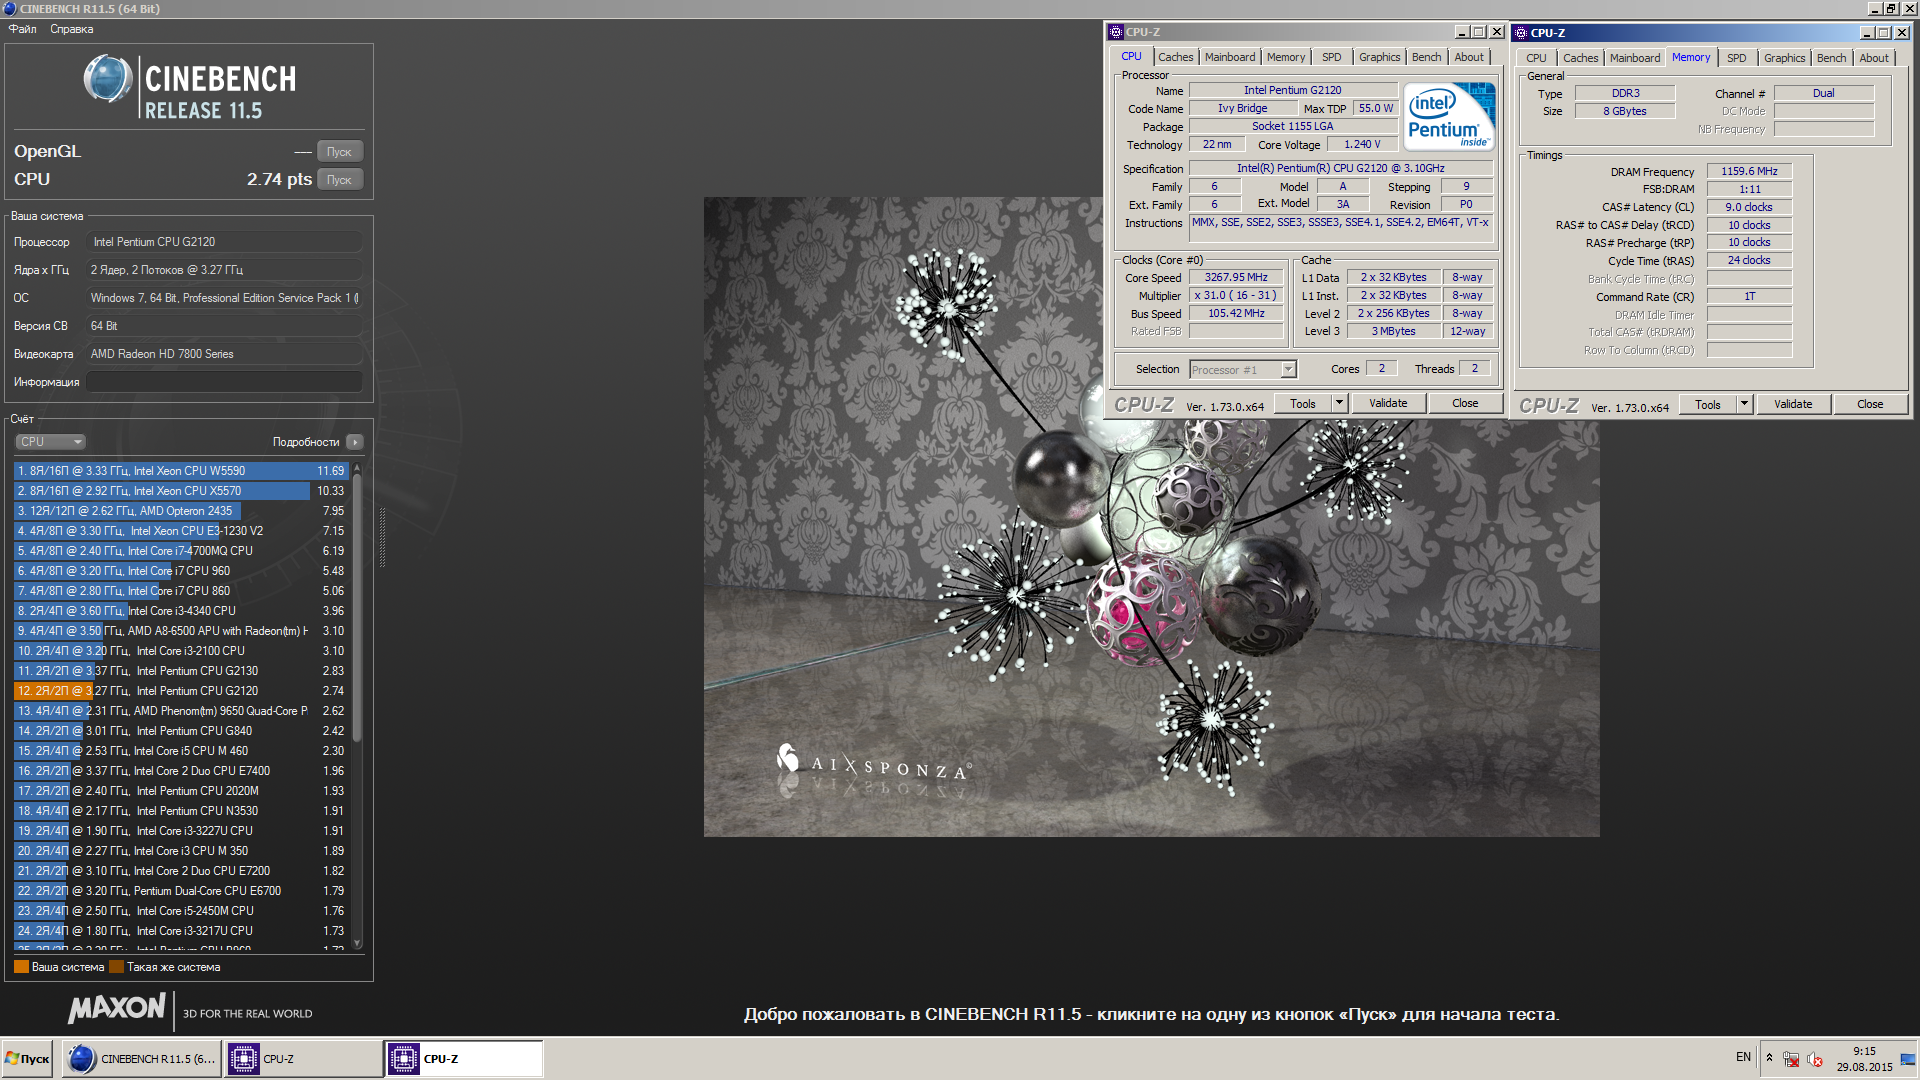Click the brown Такая же система legend swatch
1920x1080 pixels.
[116, 967]
